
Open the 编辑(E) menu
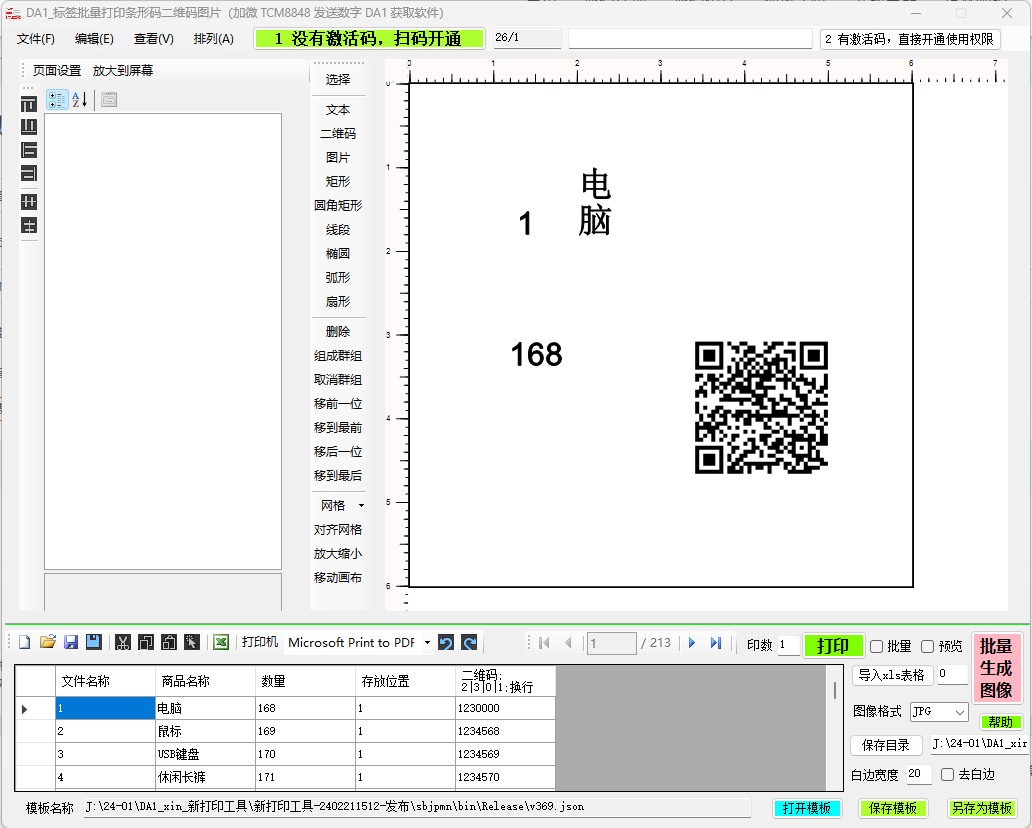tap(94, 39)
